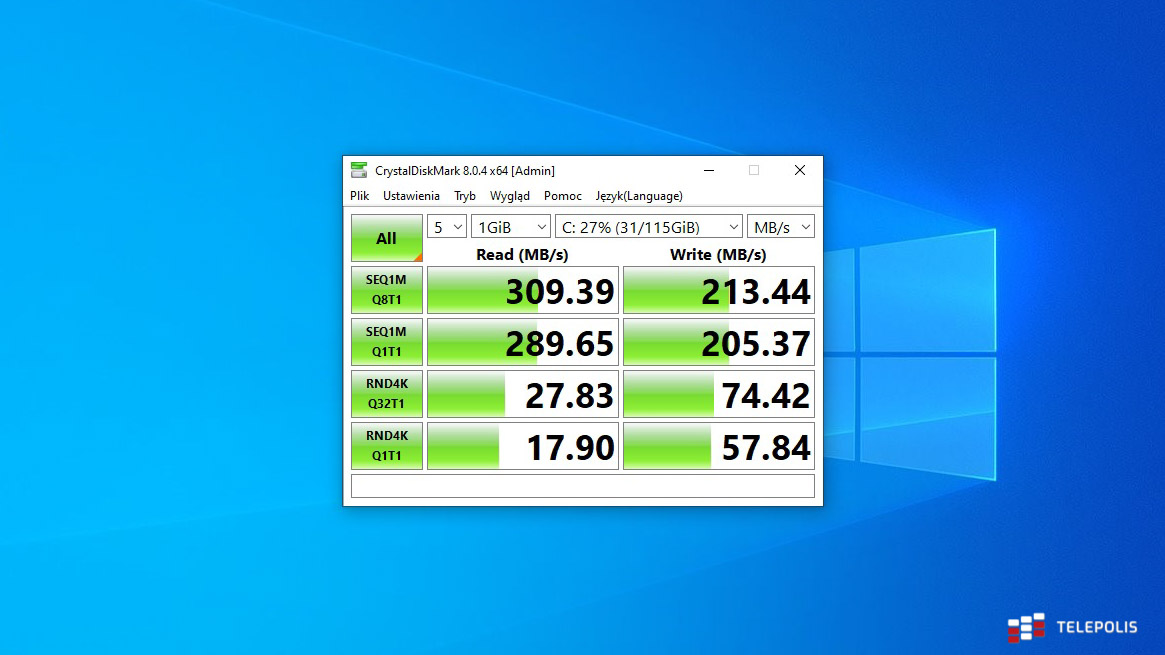Open the Plik menu
The image size is (1165, 655).
(360, 196)
